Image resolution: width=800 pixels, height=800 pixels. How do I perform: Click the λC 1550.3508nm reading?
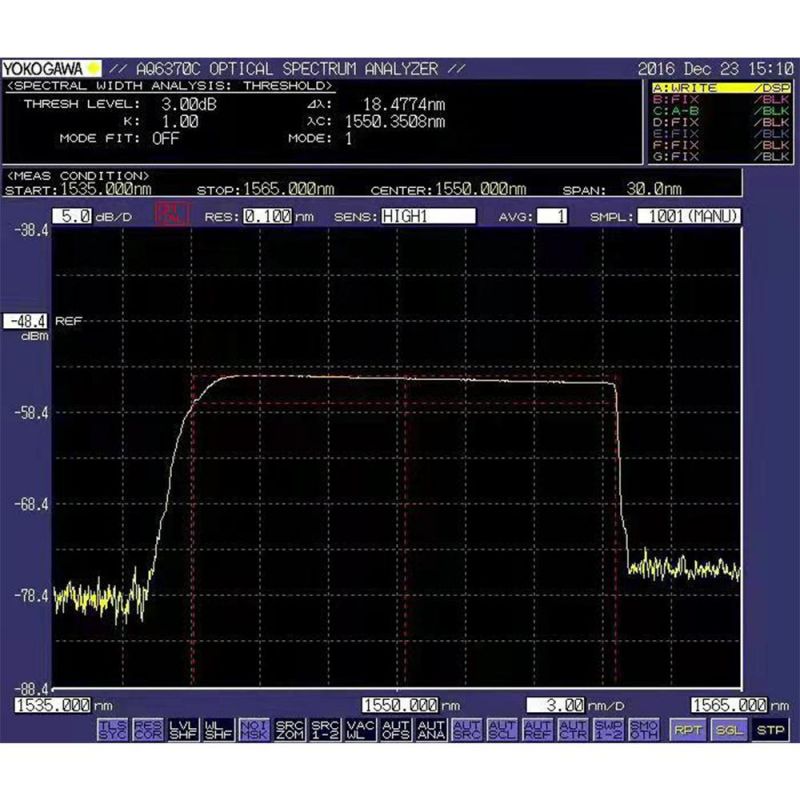395,121
